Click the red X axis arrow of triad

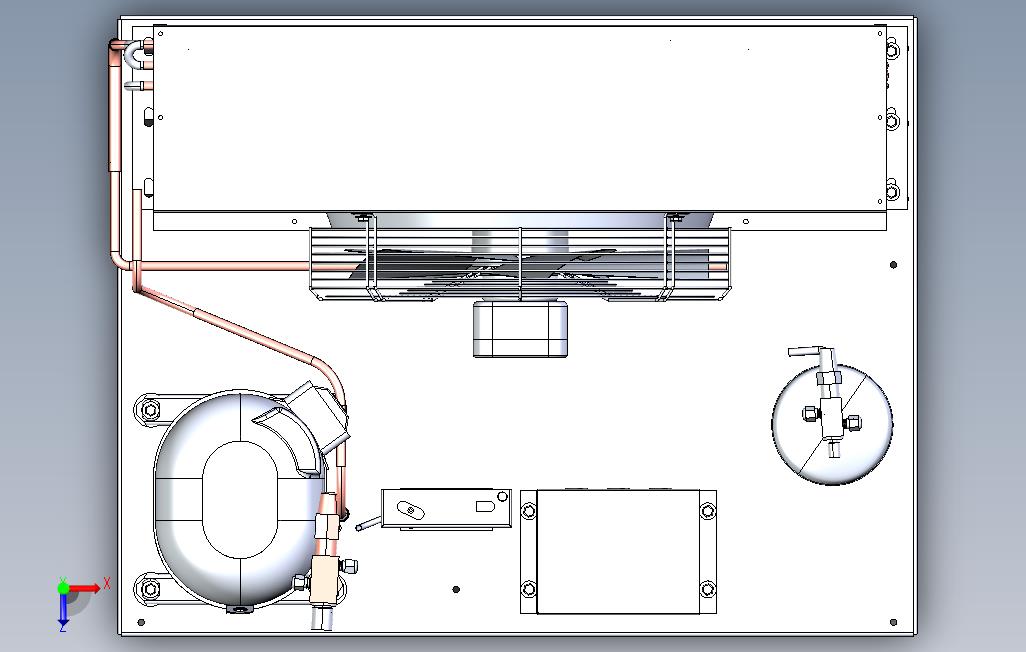tap(86, 589)
